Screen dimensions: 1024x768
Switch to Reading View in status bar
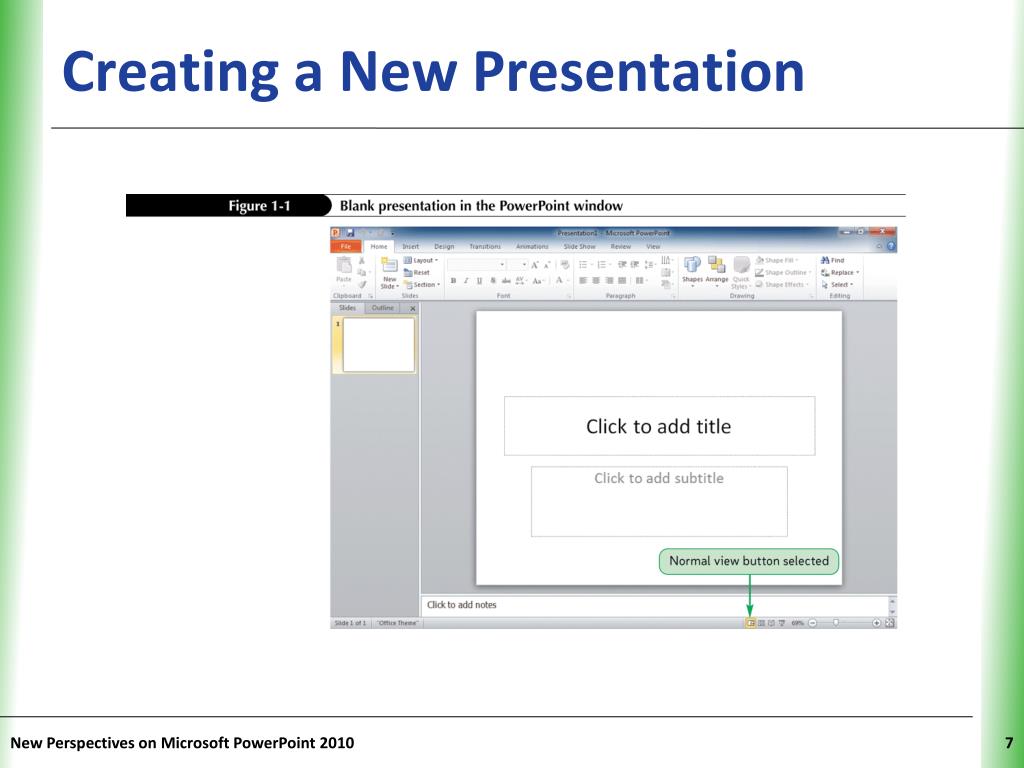tap(771, 623)
